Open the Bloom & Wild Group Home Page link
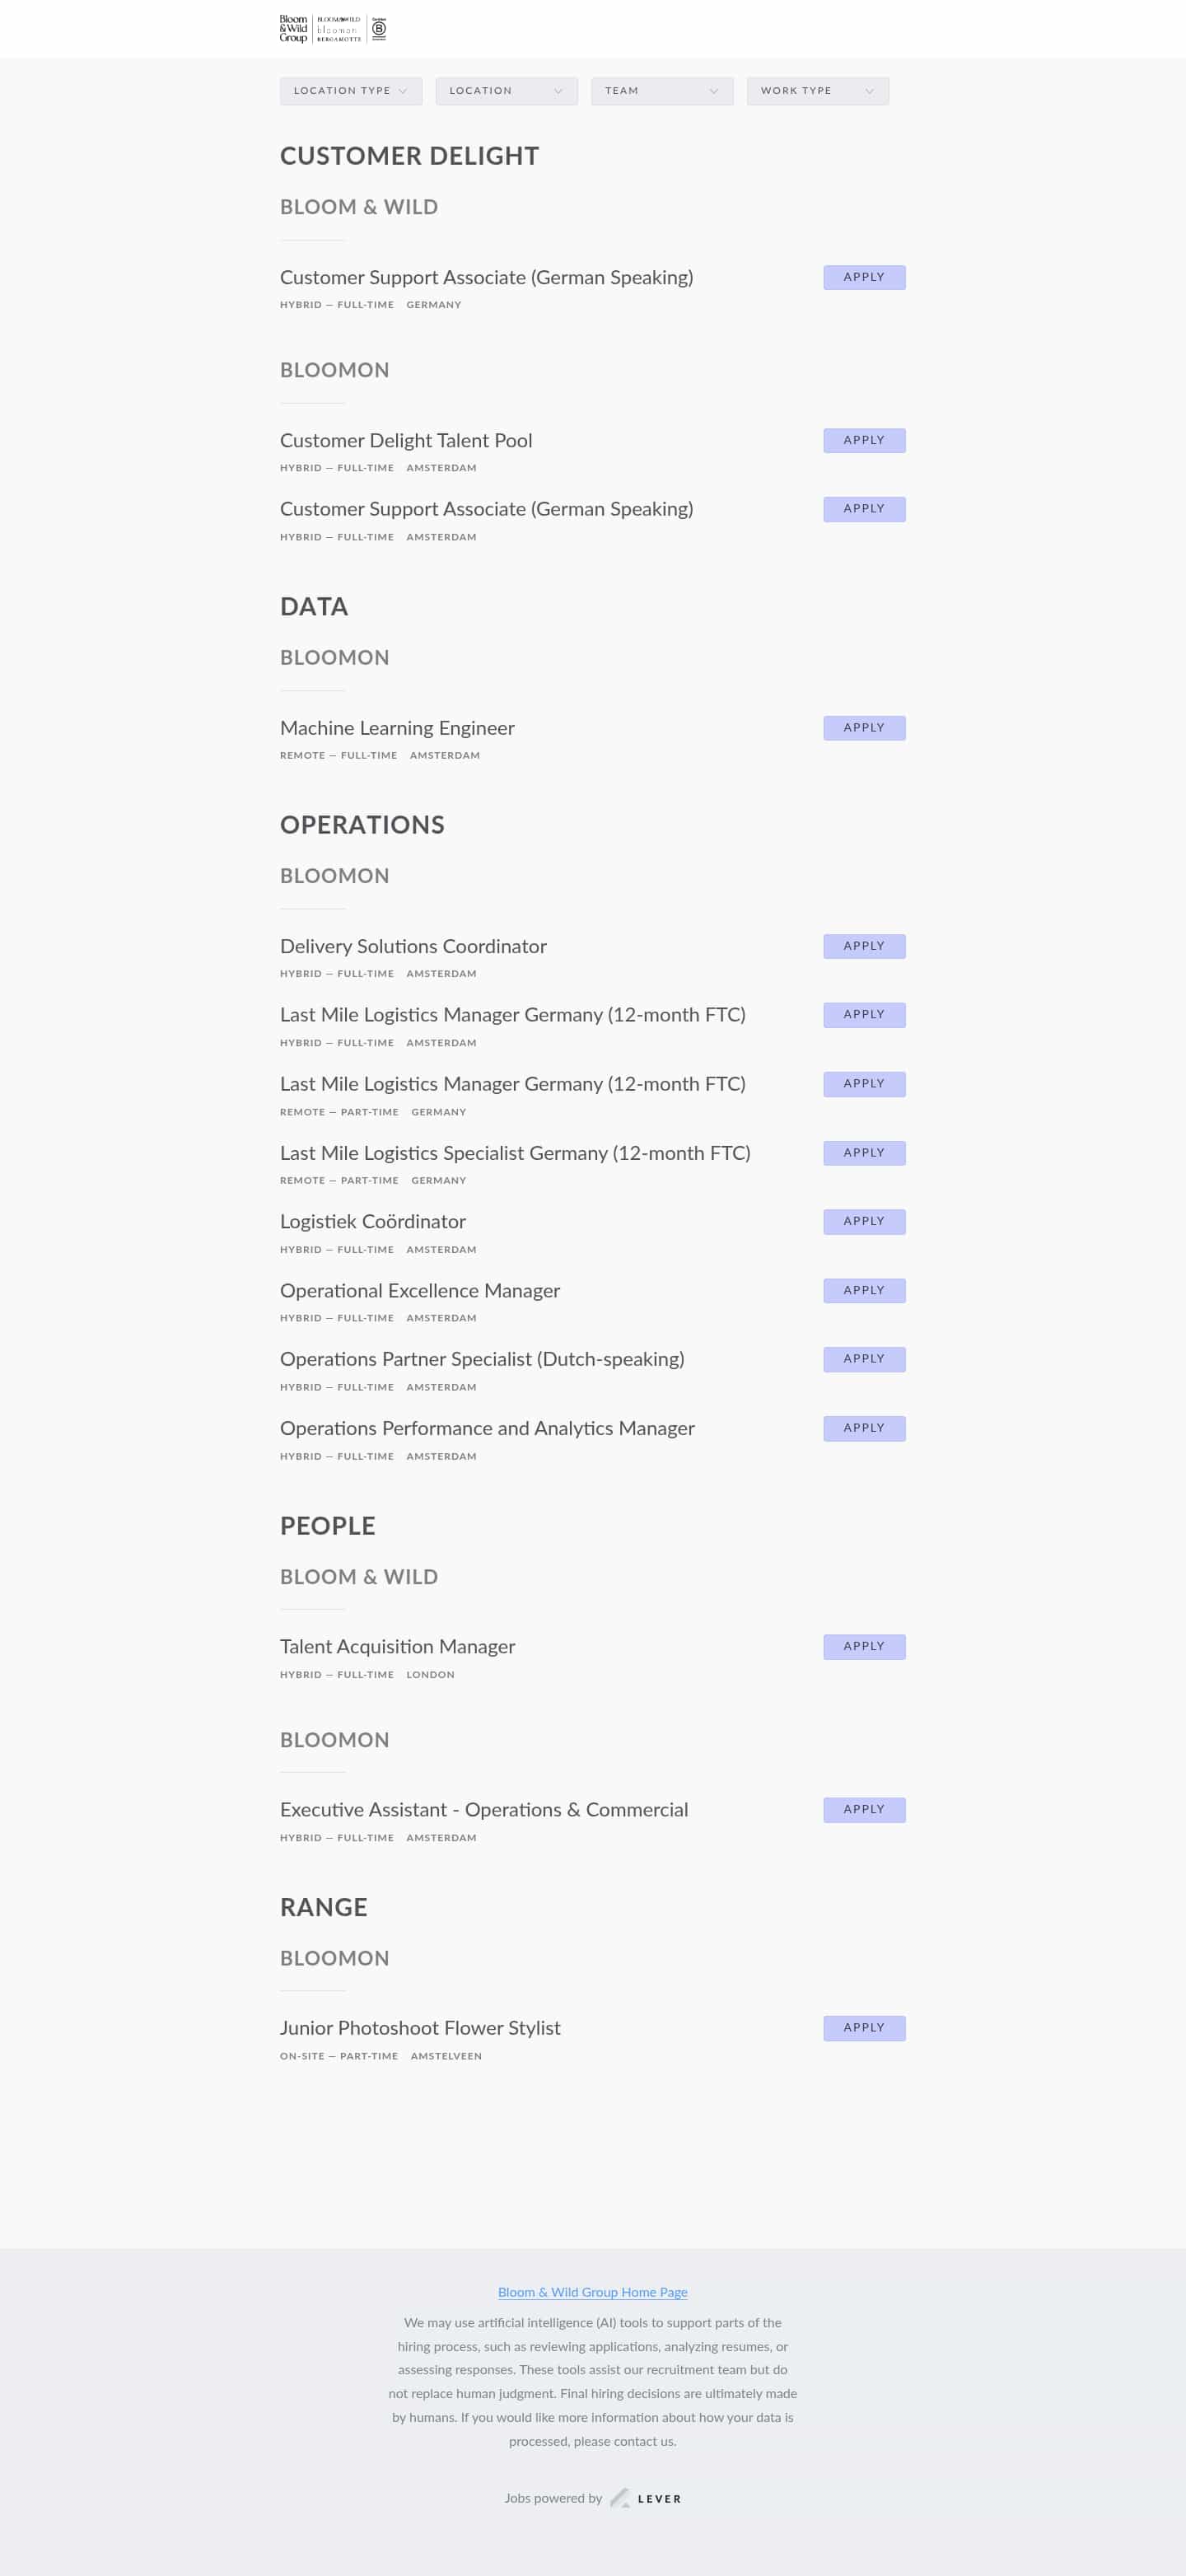The height and width of the screenshot is (2576, 1186). 592,2292
